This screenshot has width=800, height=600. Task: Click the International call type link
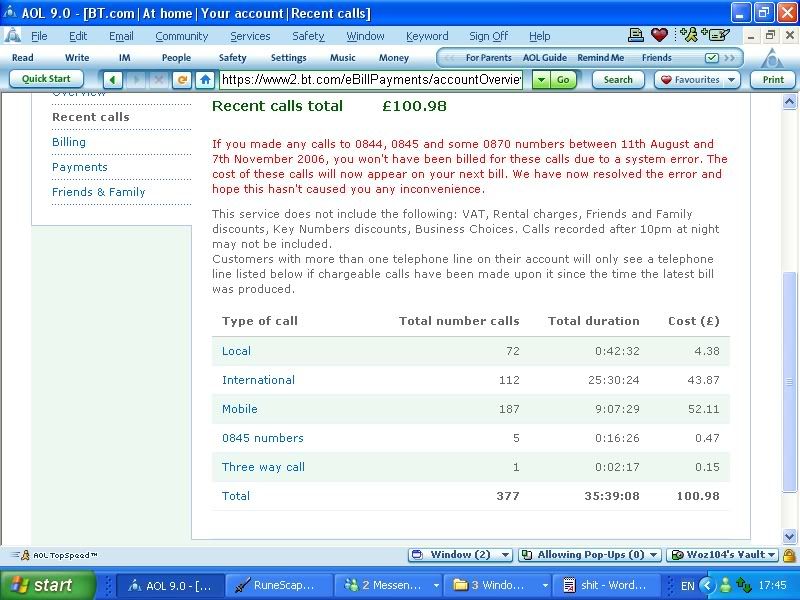pyautogui.click(x=258, y=380)
